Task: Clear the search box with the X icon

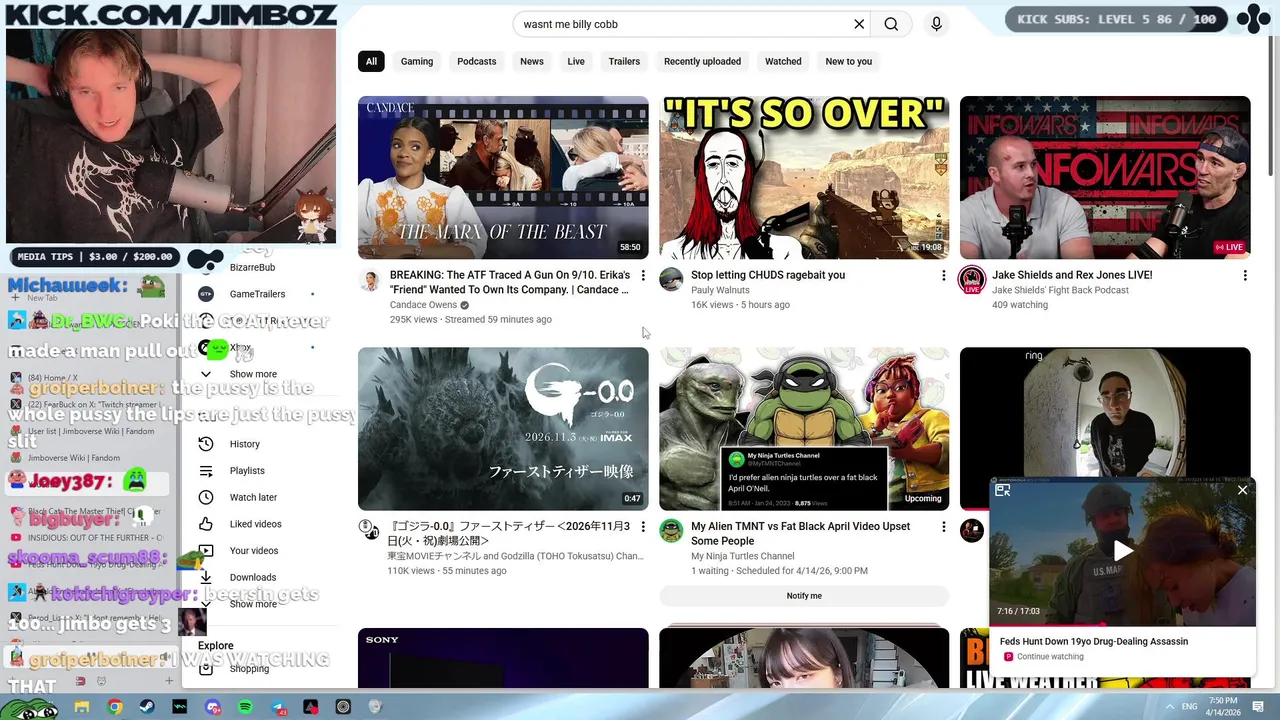Action: tap(858, 24)
